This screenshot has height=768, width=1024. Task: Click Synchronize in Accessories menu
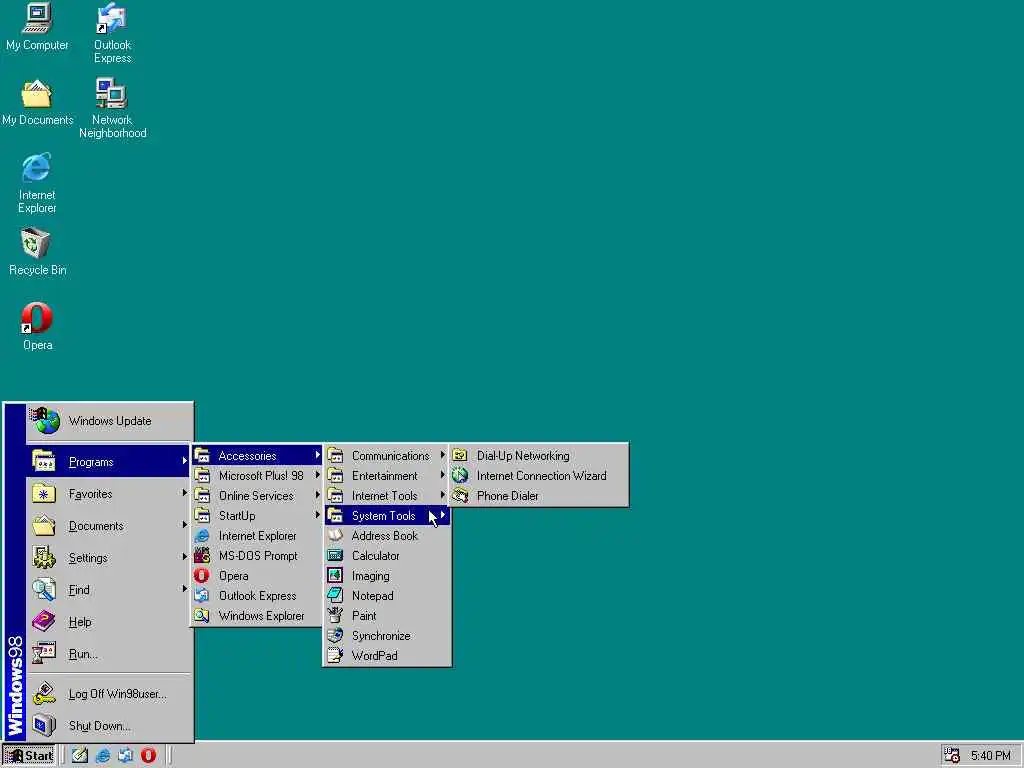coord(387,635)
